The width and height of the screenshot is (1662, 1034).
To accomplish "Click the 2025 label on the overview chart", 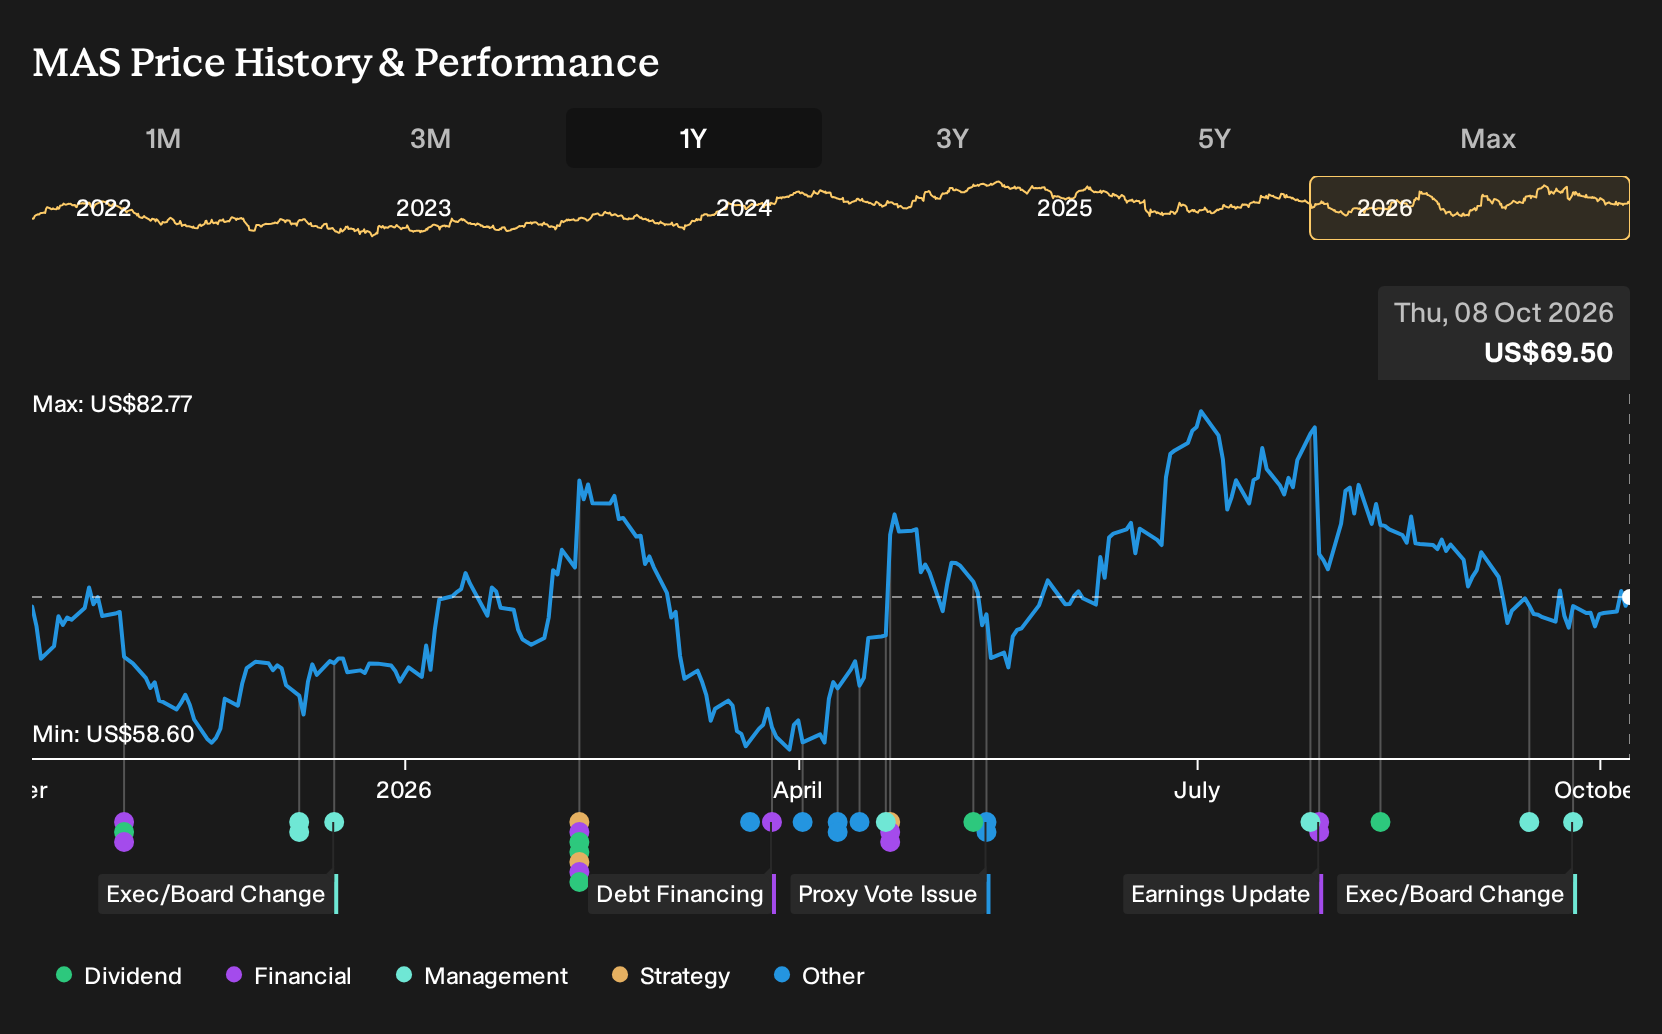I will [x=1065, y=208].
